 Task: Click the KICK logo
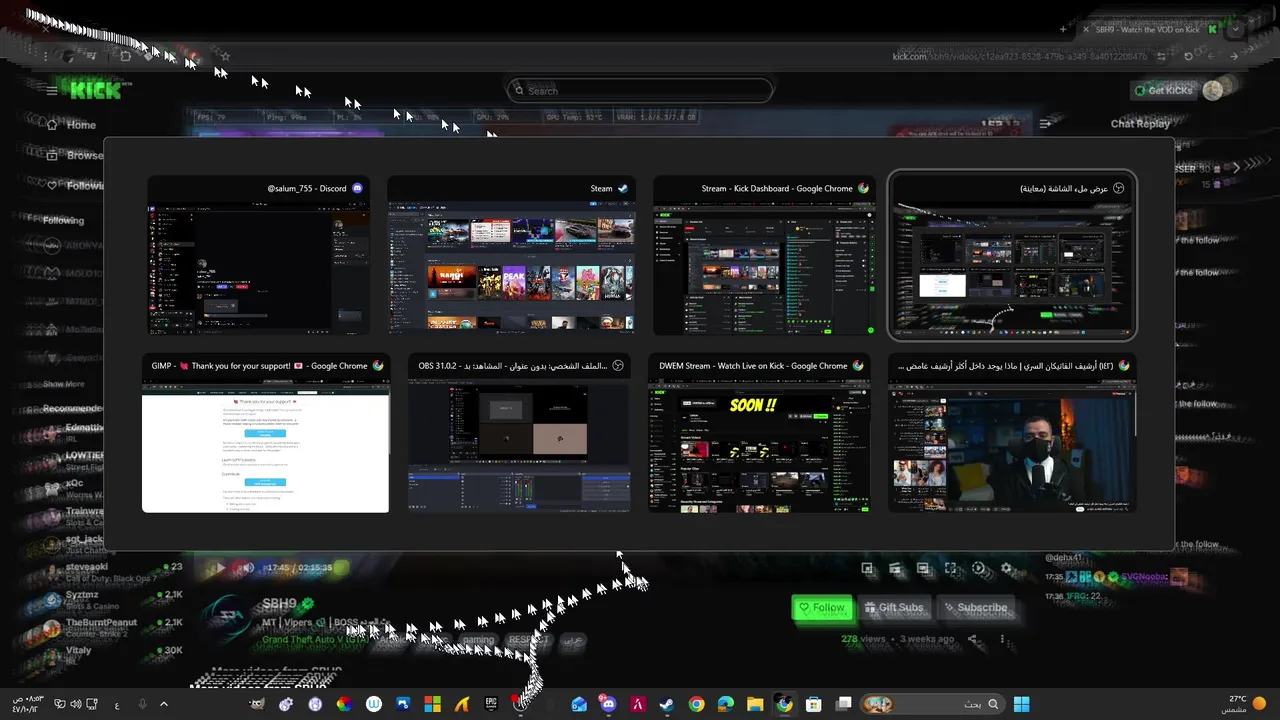[x=96, y=90]
